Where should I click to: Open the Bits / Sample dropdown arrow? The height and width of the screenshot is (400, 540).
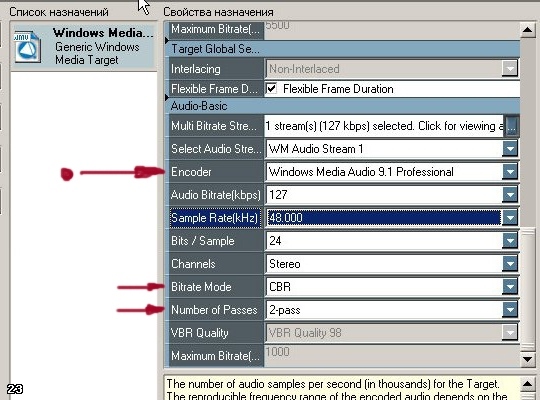pos(510,240)
